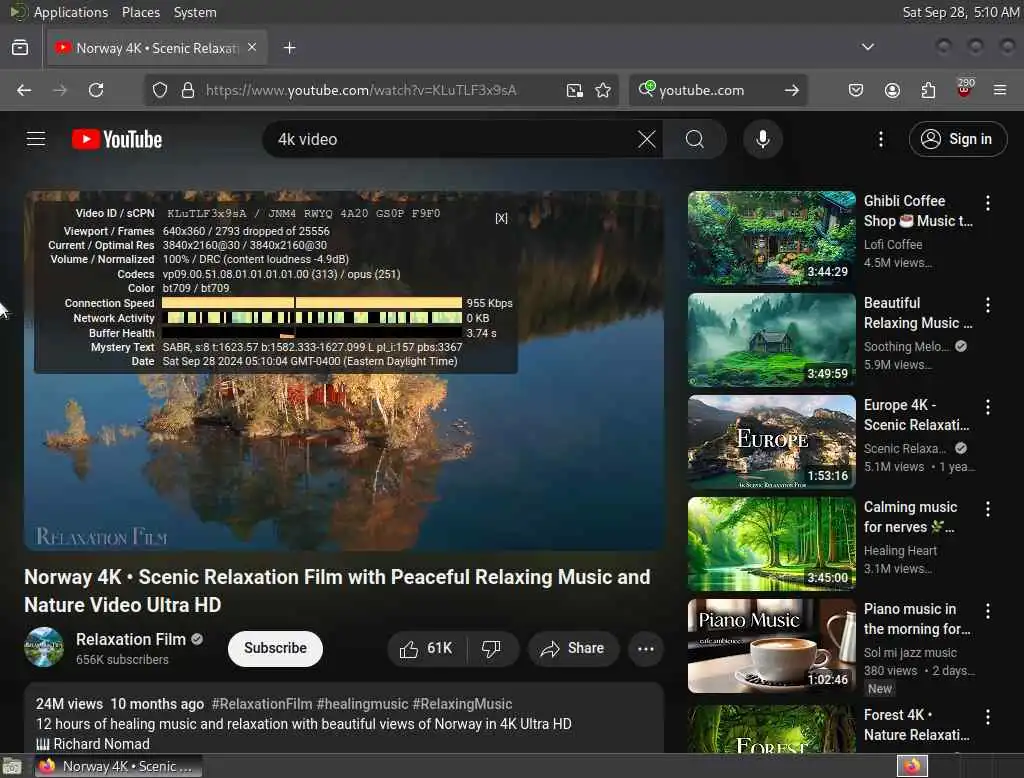
Task: Open options for Forest 4K video
Action: (987, 717)
